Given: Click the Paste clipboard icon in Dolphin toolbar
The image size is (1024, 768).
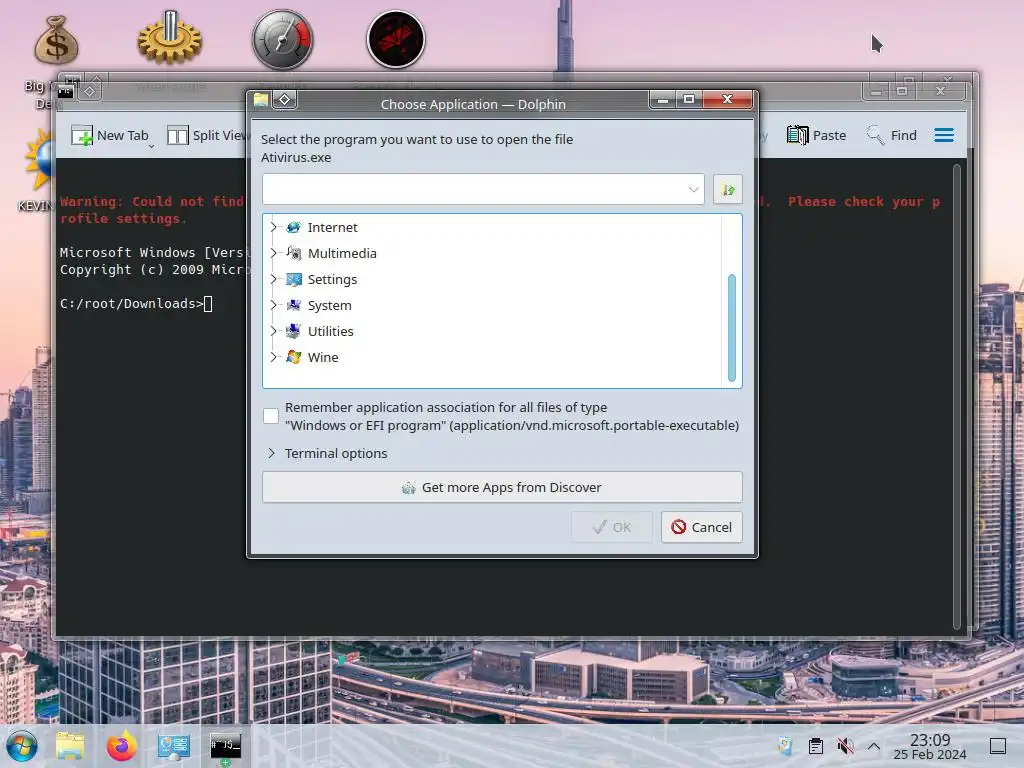Looking at the screenshot, I should [x=797, y=135].
